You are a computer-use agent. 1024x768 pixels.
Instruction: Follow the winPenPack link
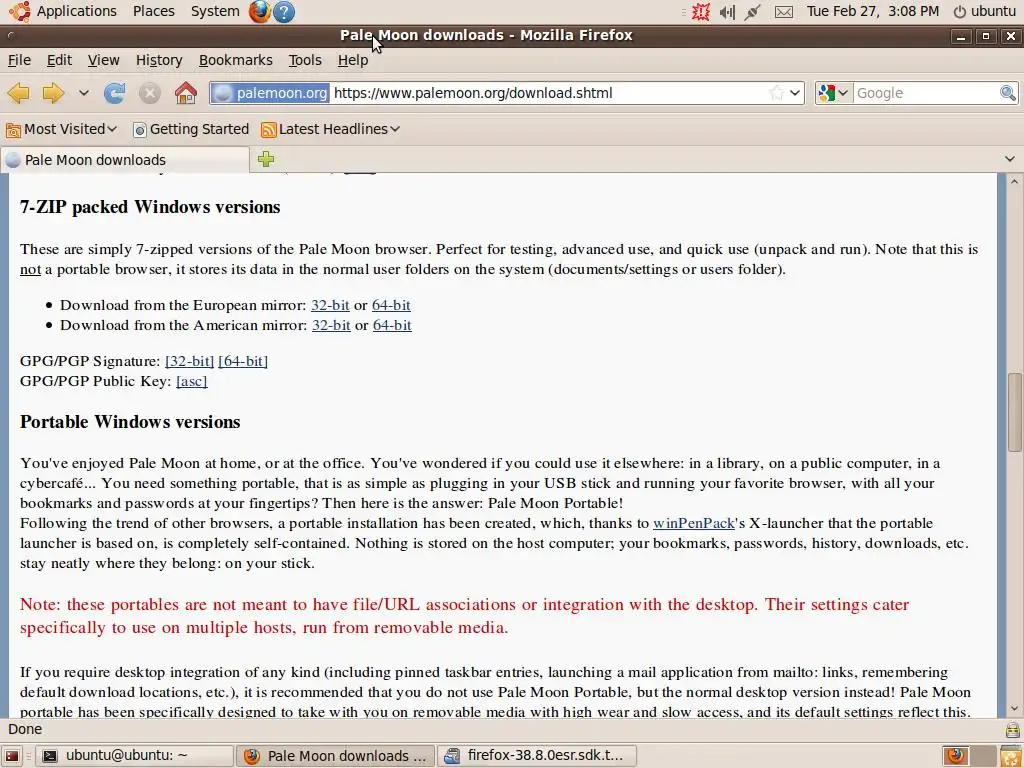click(694, 523)
